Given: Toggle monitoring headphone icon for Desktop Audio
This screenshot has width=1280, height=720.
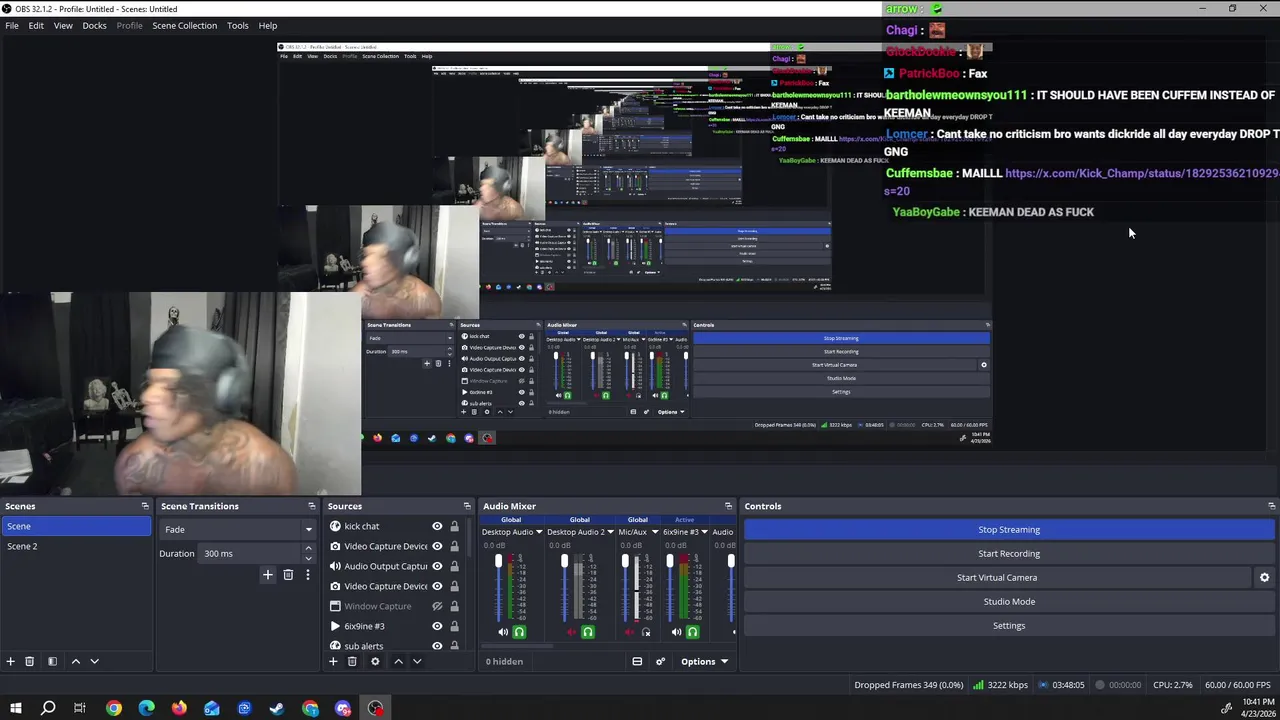Looking at the screenshot, I should coord(519,632).
